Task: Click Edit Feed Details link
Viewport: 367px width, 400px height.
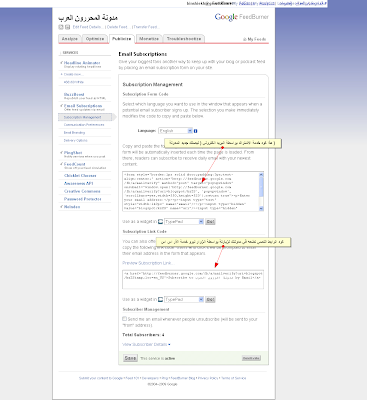Action: 87,27
